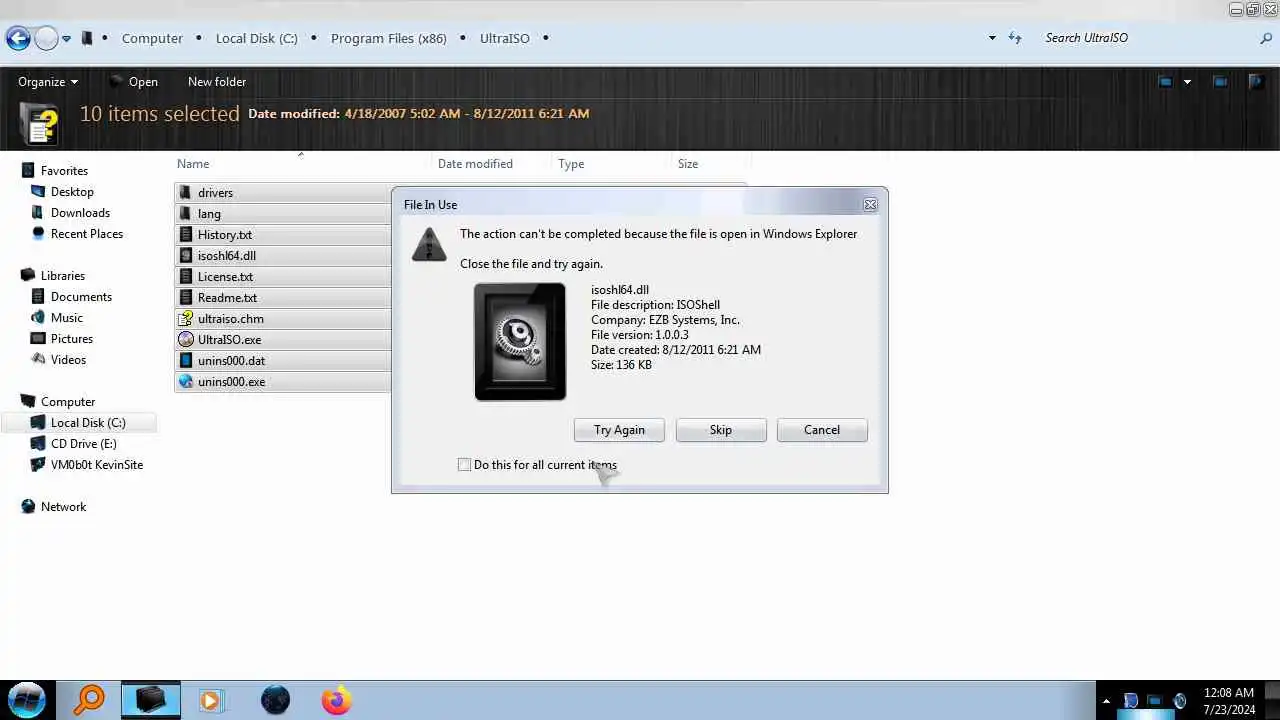Select unins000.exe uninstaller icon

pos(186,382)
